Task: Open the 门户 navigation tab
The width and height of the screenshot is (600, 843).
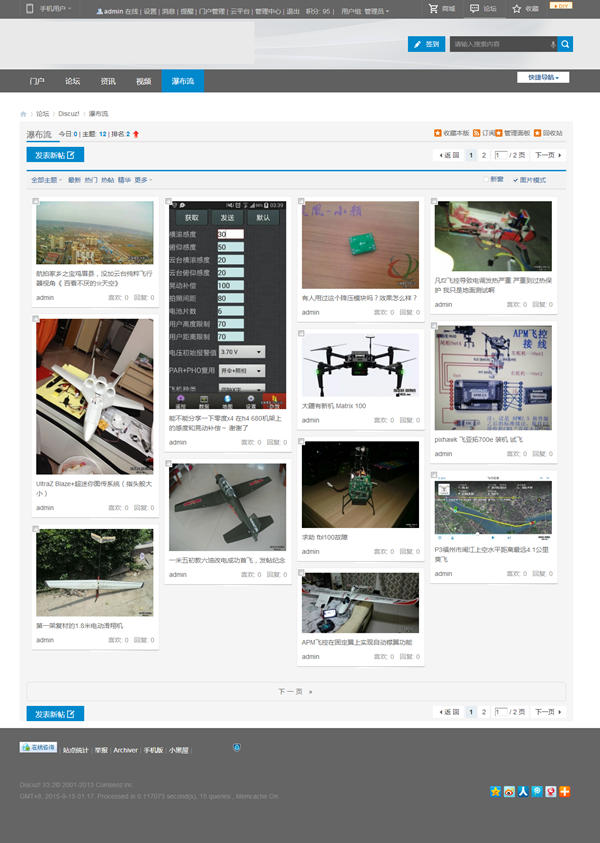Action: click(x=38, y=81)
